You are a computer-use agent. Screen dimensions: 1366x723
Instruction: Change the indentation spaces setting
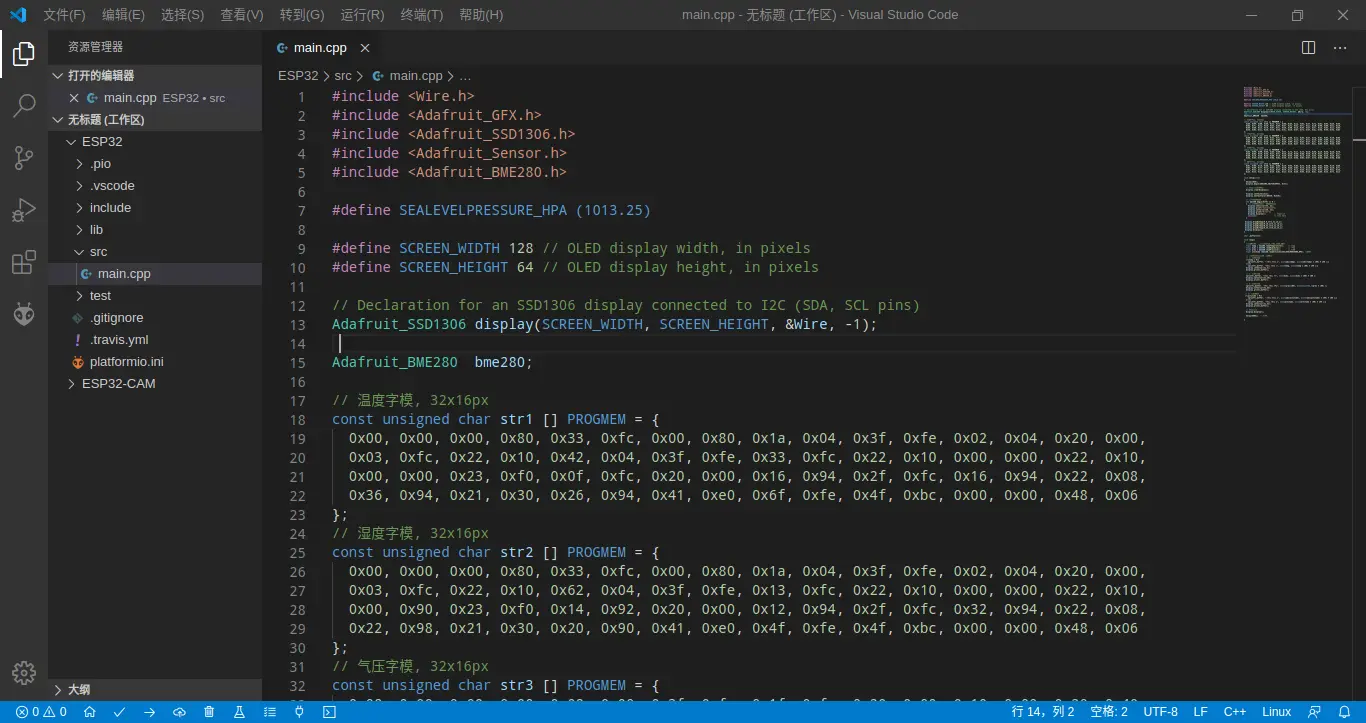click(1109, 712)
